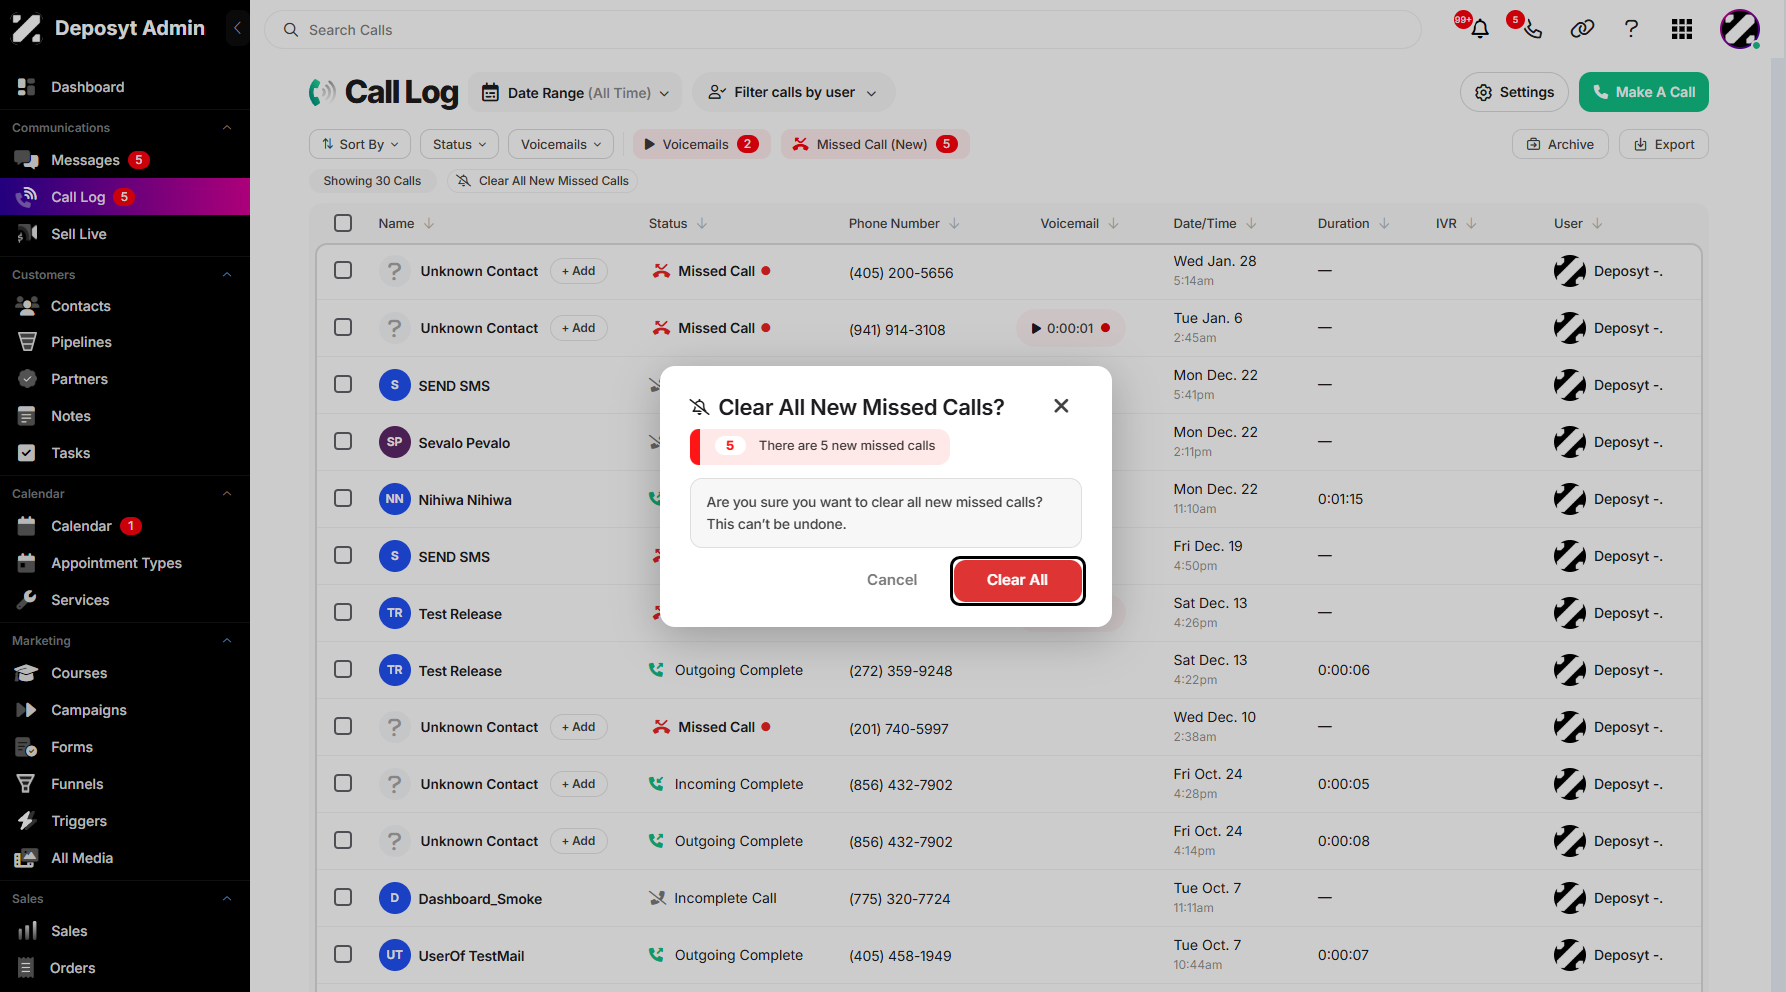Open Messages in the sidebar
This screenshot has height=992, width=1786.
(x=84, y=160)
